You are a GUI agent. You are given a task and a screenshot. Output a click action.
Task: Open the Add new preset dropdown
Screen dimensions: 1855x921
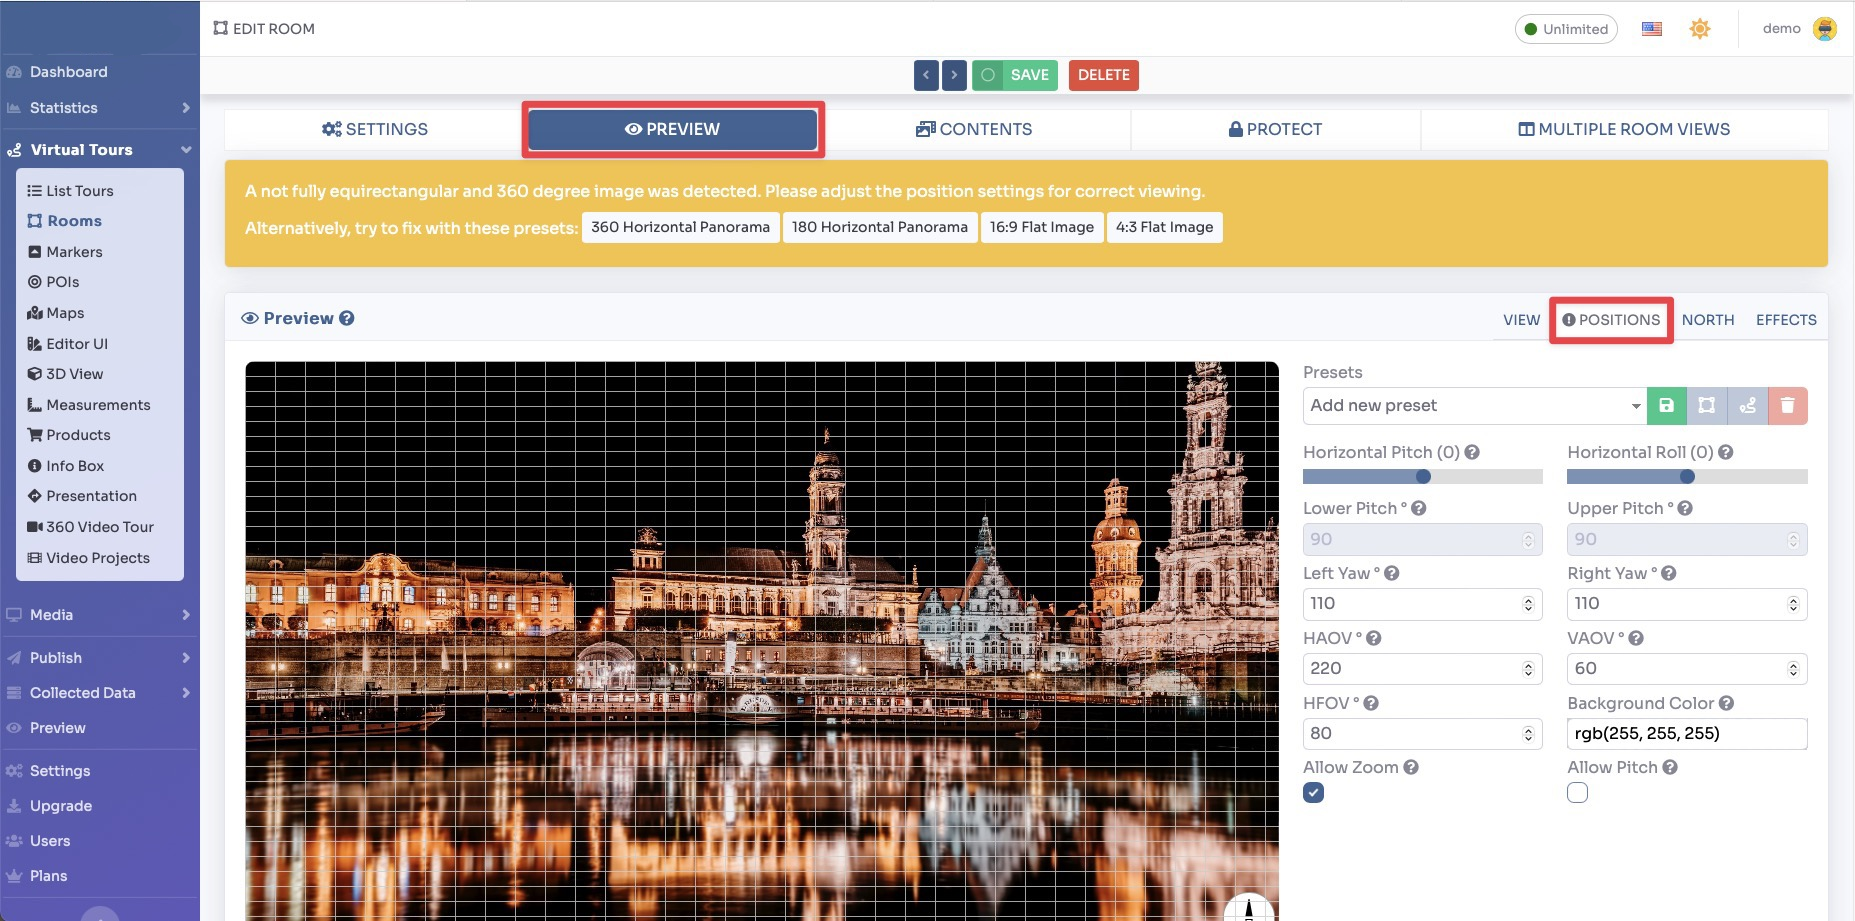click(x=1474, y=406)
